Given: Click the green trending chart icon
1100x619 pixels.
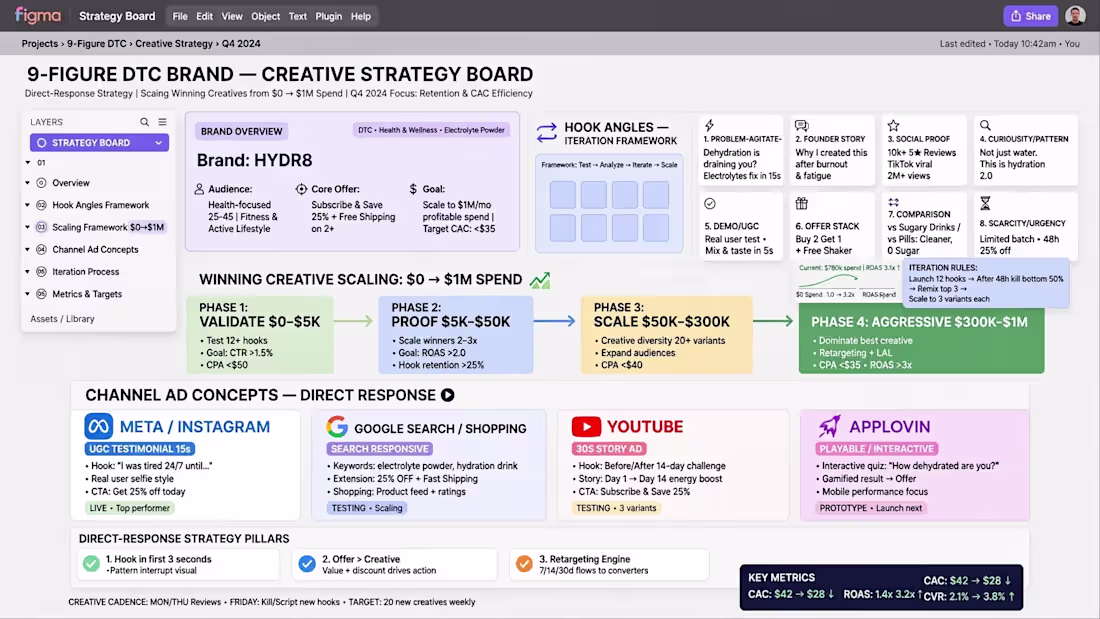Looking at the screenshot, I should 539,280.
